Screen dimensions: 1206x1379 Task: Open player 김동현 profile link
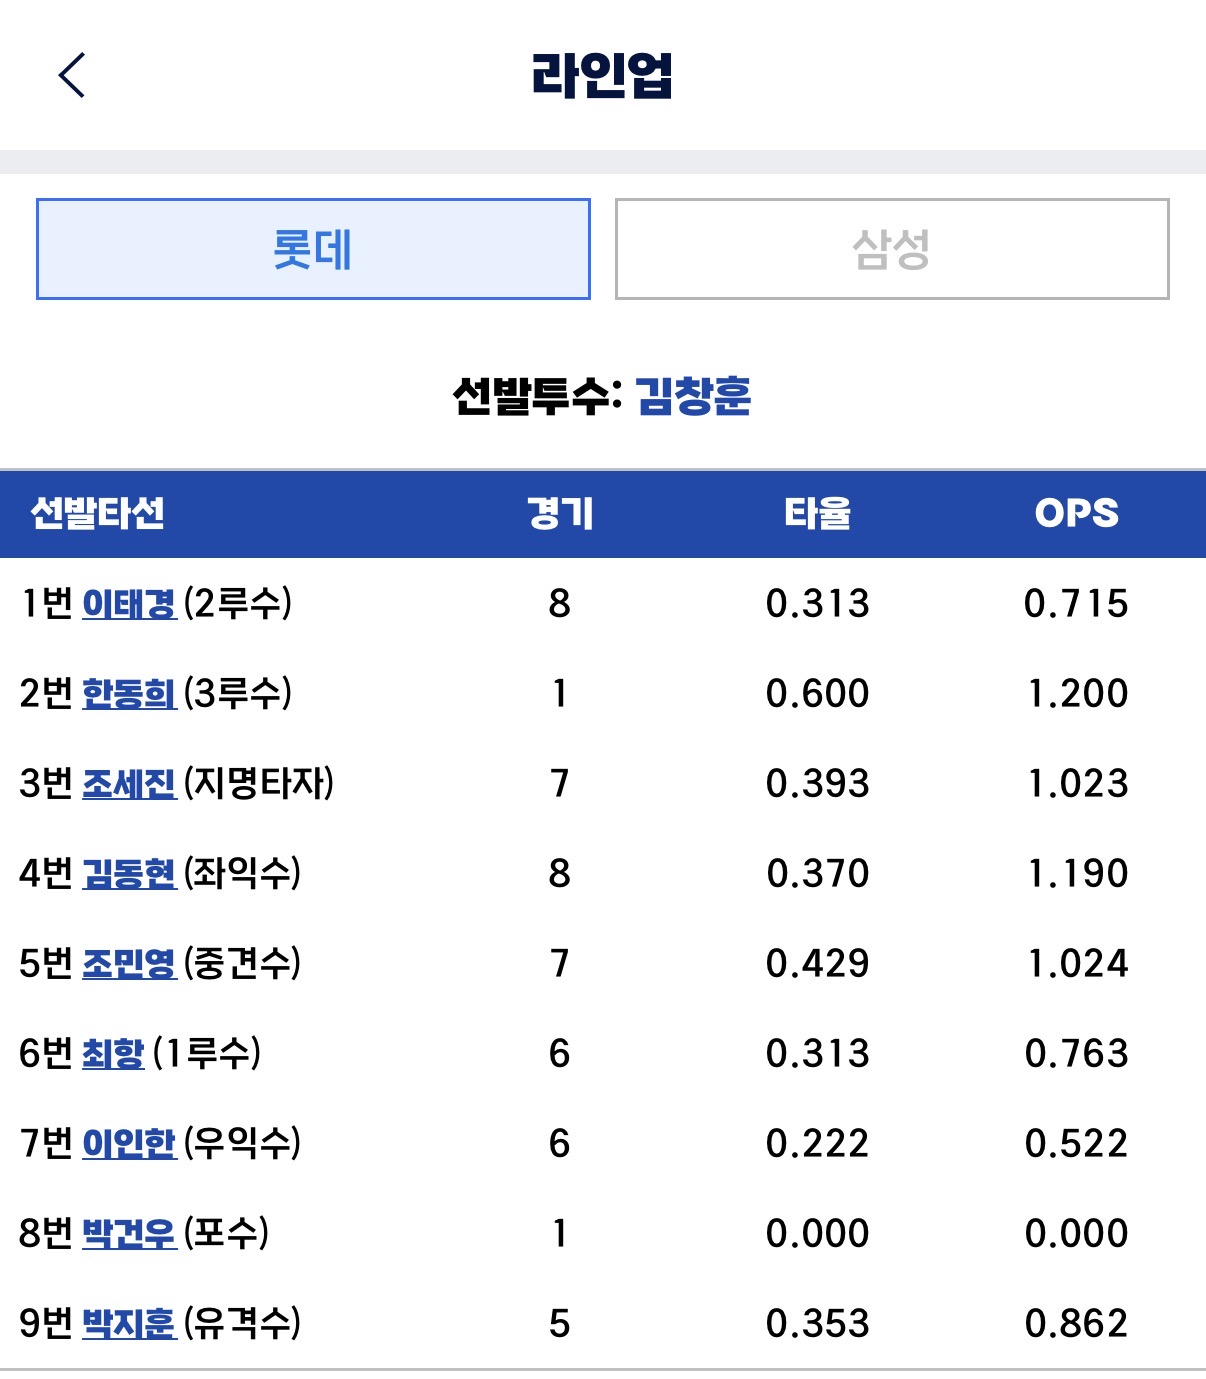click(x=129, y=874)
